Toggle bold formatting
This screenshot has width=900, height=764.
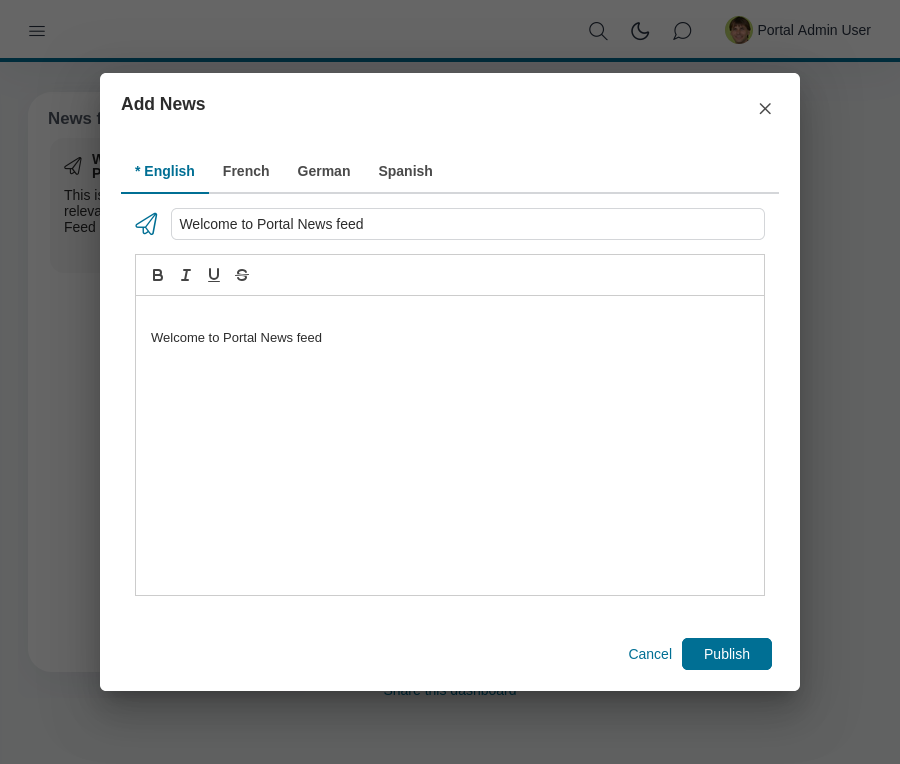click(x=157, y=275)
